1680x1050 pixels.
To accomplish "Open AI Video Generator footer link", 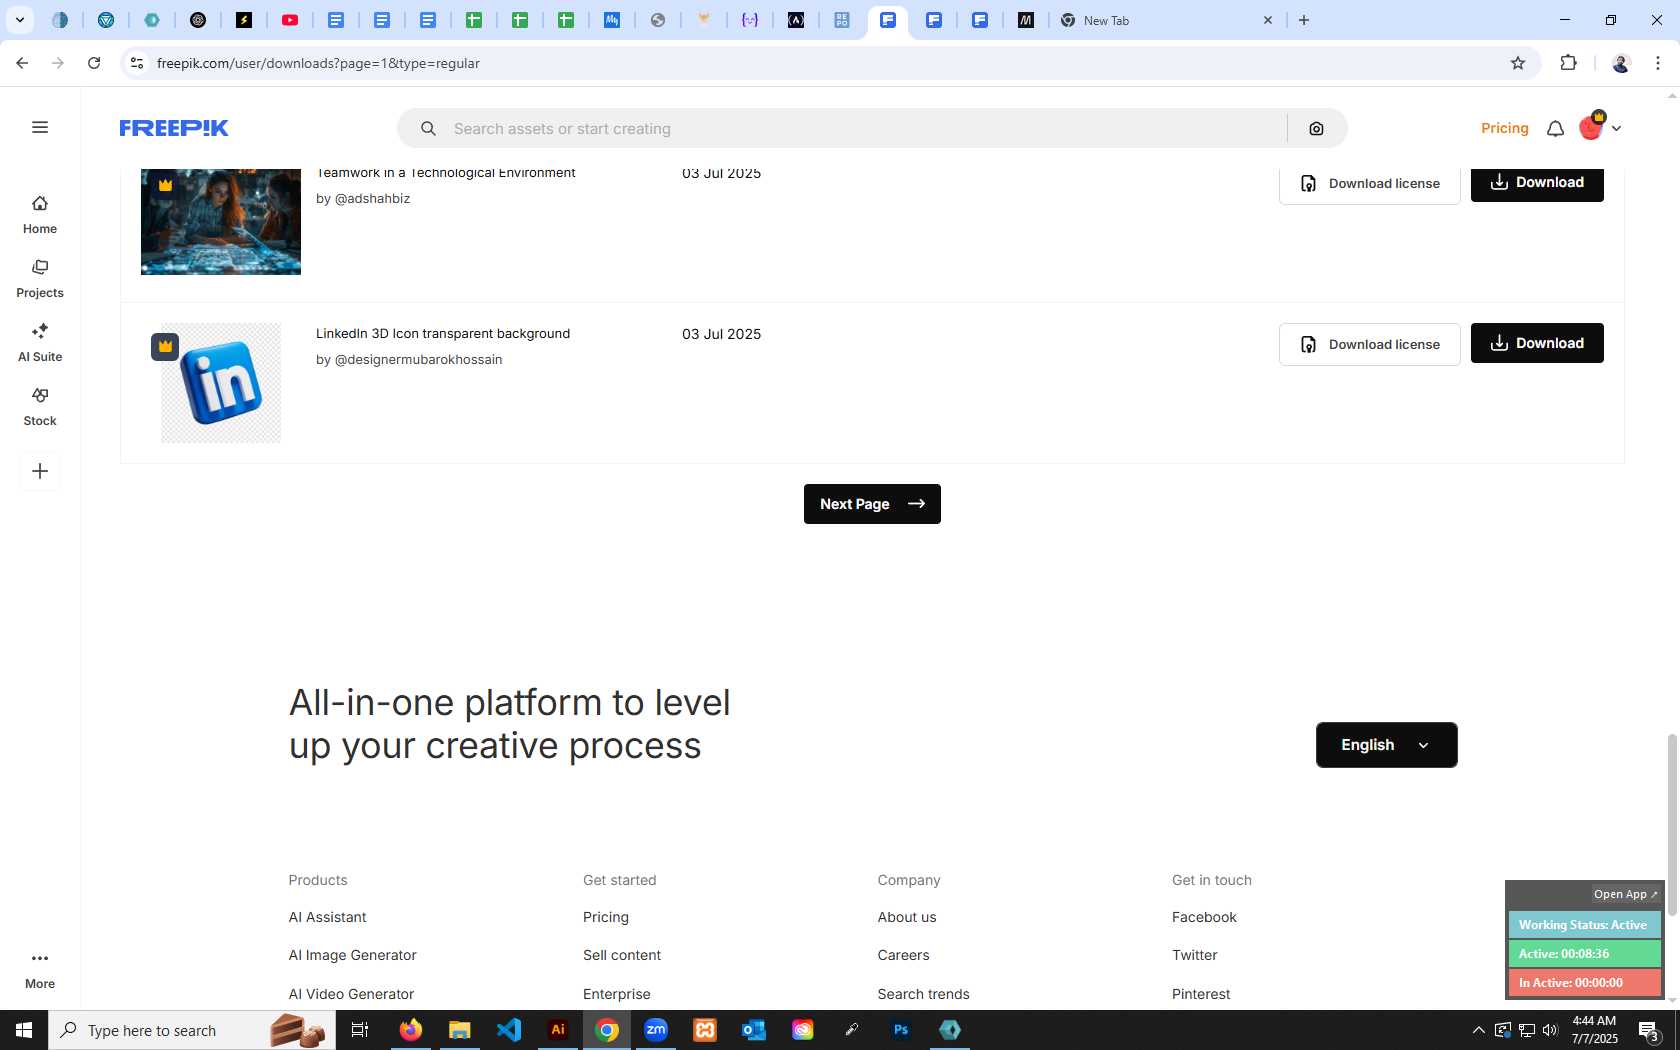I will point(351,994).
